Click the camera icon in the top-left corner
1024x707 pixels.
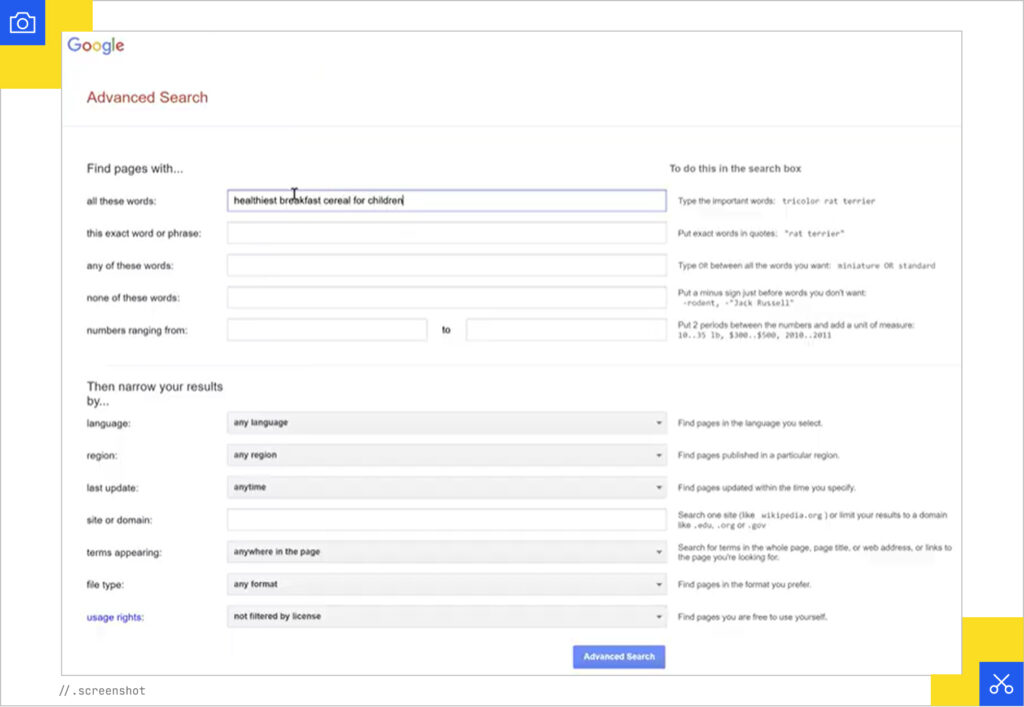click(22, 21)
